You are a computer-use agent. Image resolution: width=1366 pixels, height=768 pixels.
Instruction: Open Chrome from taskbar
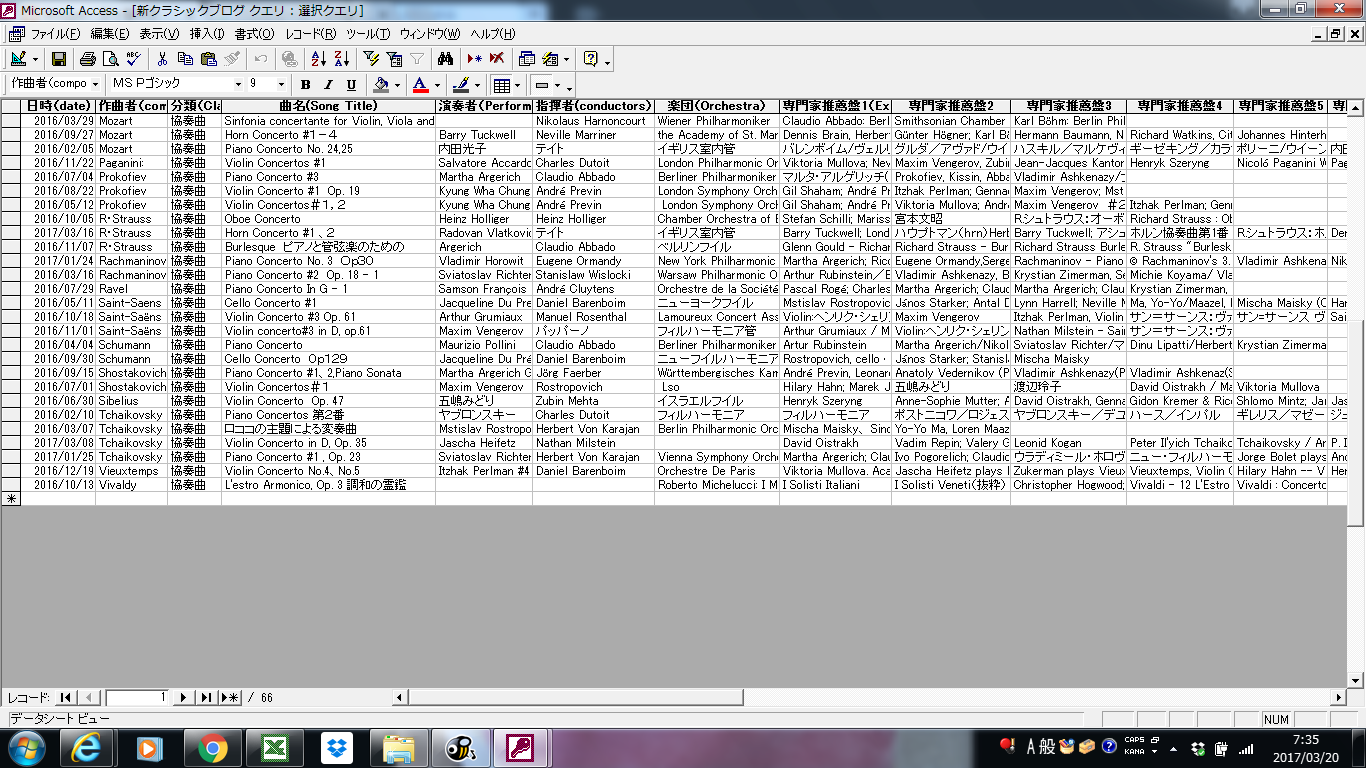[211, 747]
